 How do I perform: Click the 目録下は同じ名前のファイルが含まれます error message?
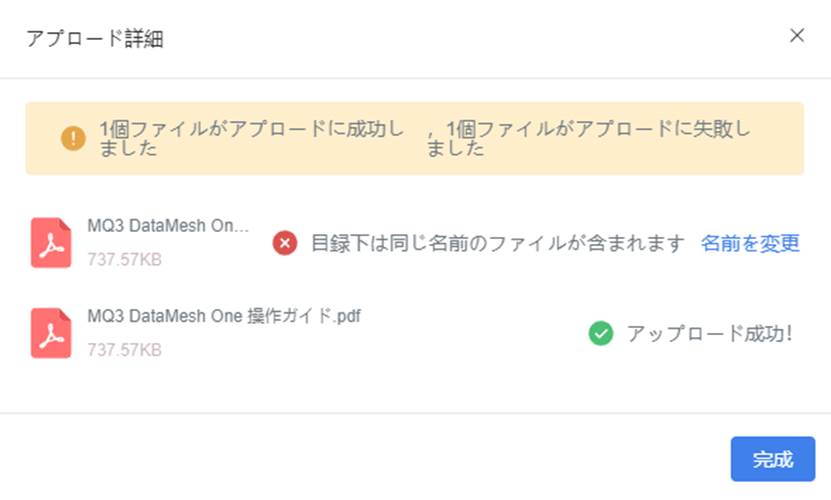click(498, 243)
